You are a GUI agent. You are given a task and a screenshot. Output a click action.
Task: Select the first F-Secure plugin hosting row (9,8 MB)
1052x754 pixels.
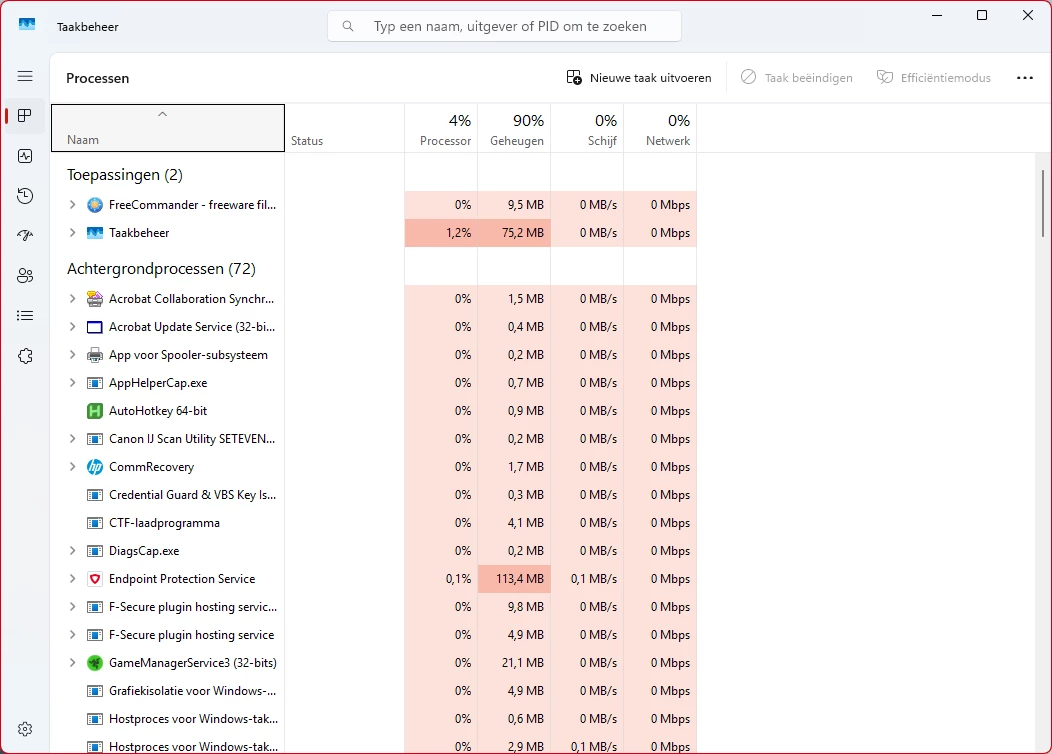(x=374, y=607)
